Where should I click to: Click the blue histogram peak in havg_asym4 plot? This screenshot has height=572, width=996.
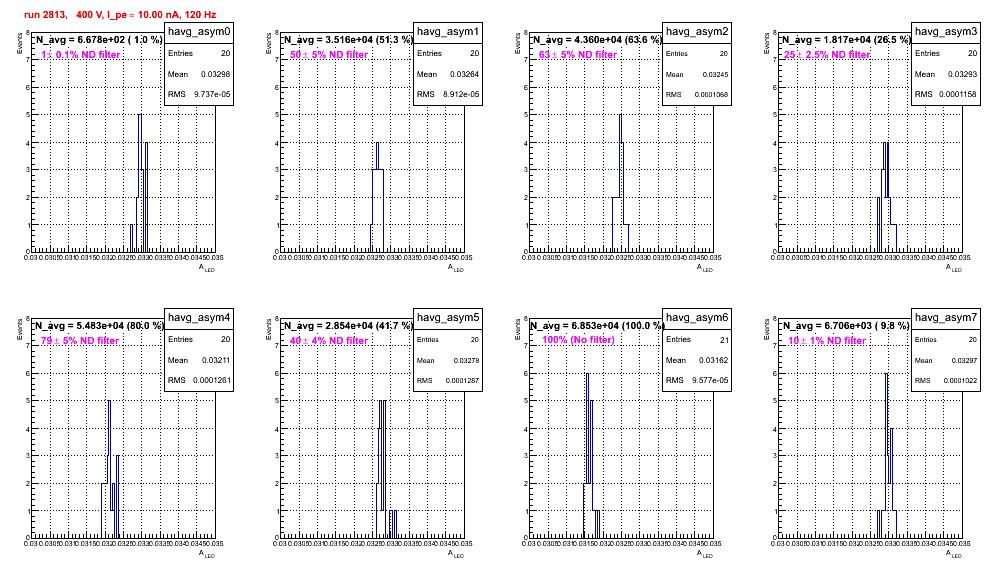click(109, 401)
